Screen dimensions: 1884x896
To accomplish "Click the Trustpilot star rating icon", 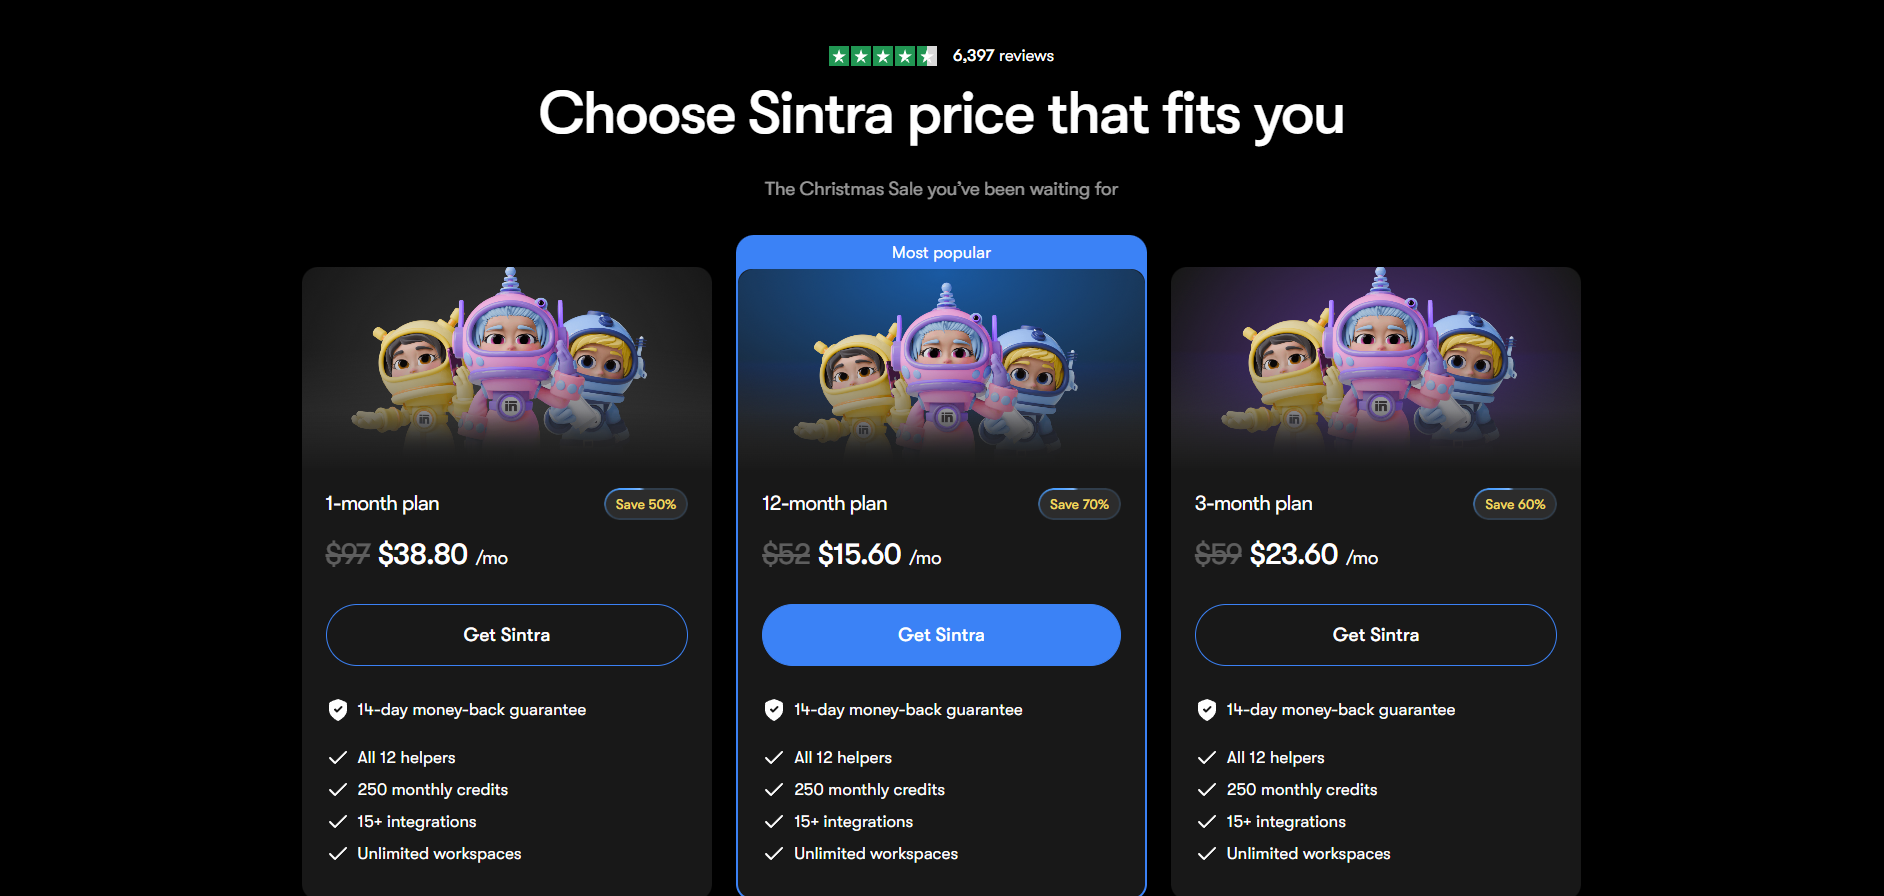I will [882, 56].
